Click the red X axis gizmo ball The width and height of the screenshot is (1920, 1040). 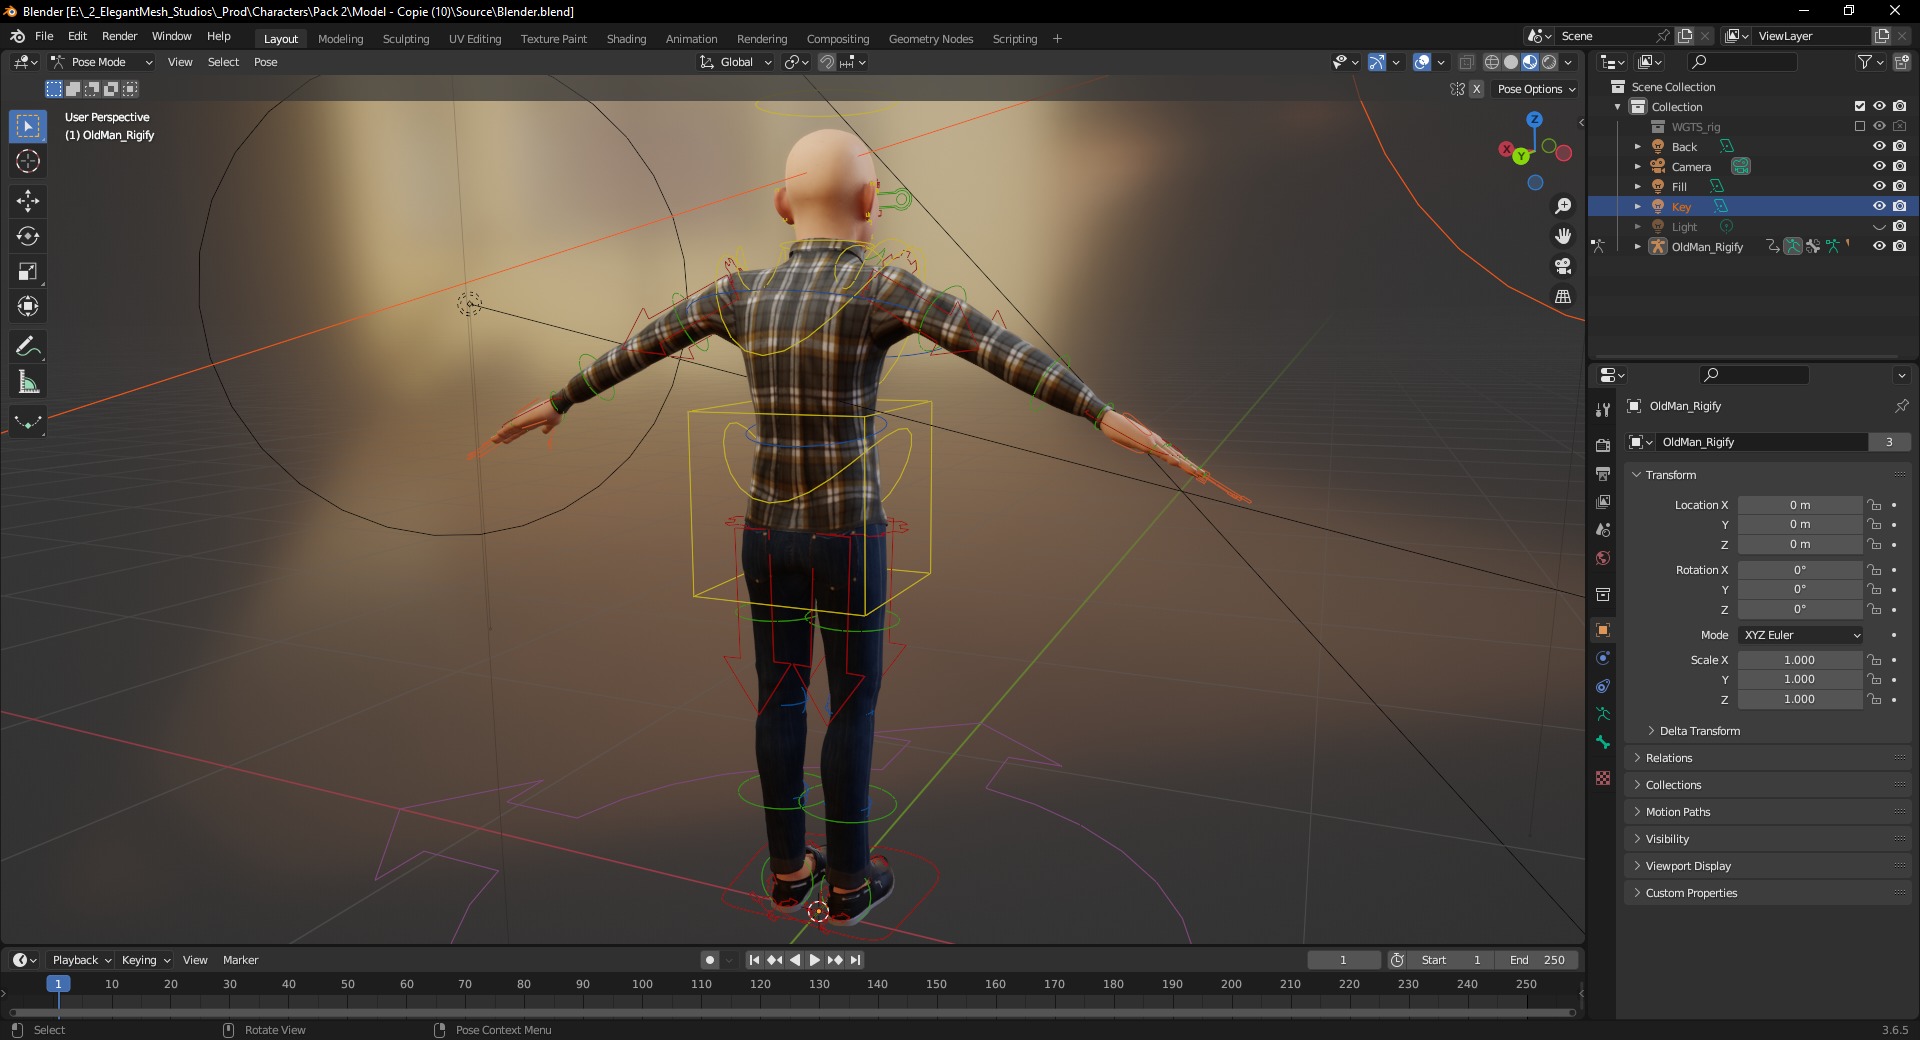(x=1505, y=149)
